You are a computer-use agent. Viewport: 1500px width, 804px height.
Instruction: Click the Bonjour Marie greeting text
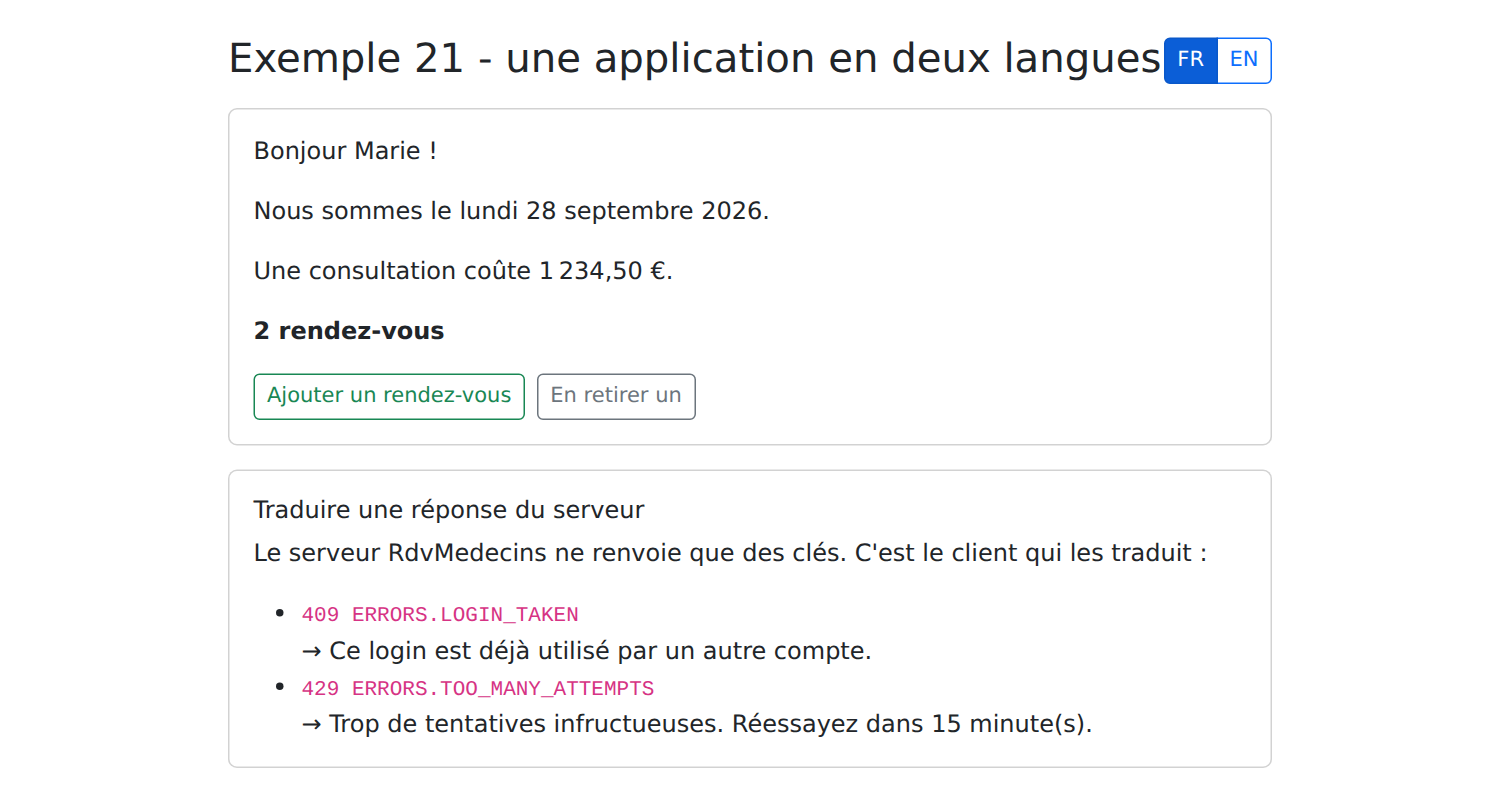[x=345, y=151]
